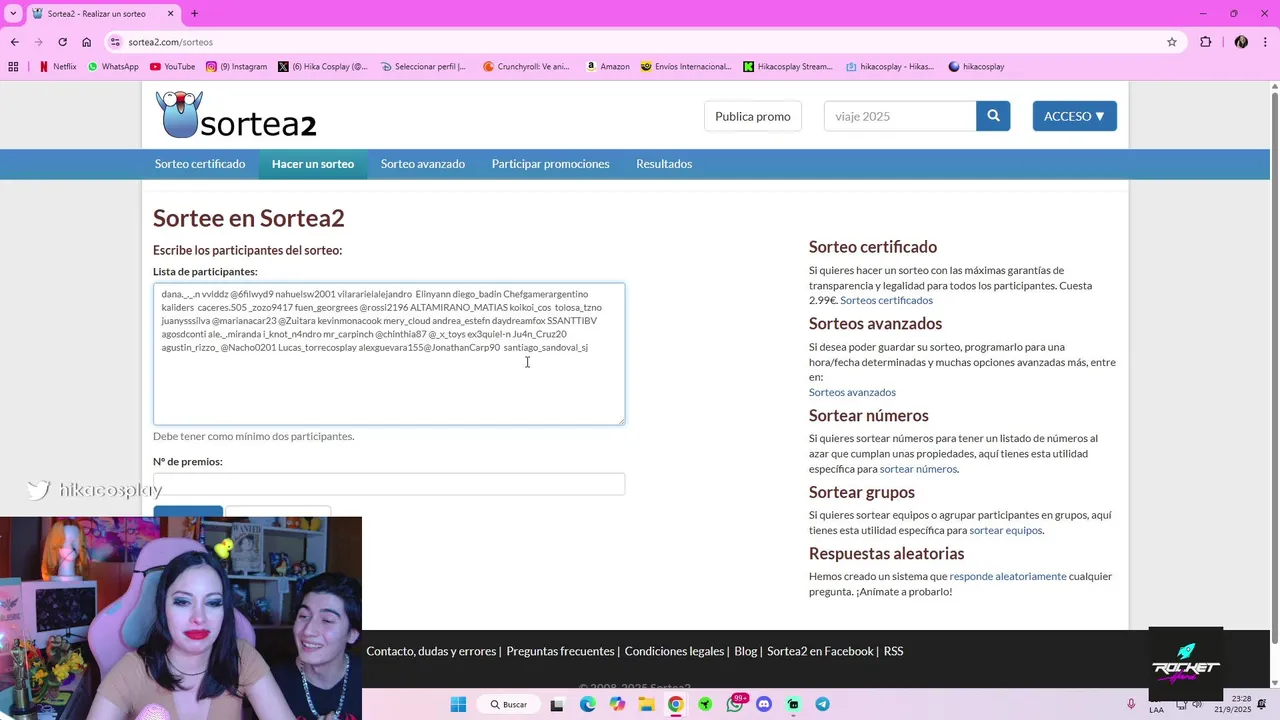Switch to Chrome on taskbar

(676, 704)
